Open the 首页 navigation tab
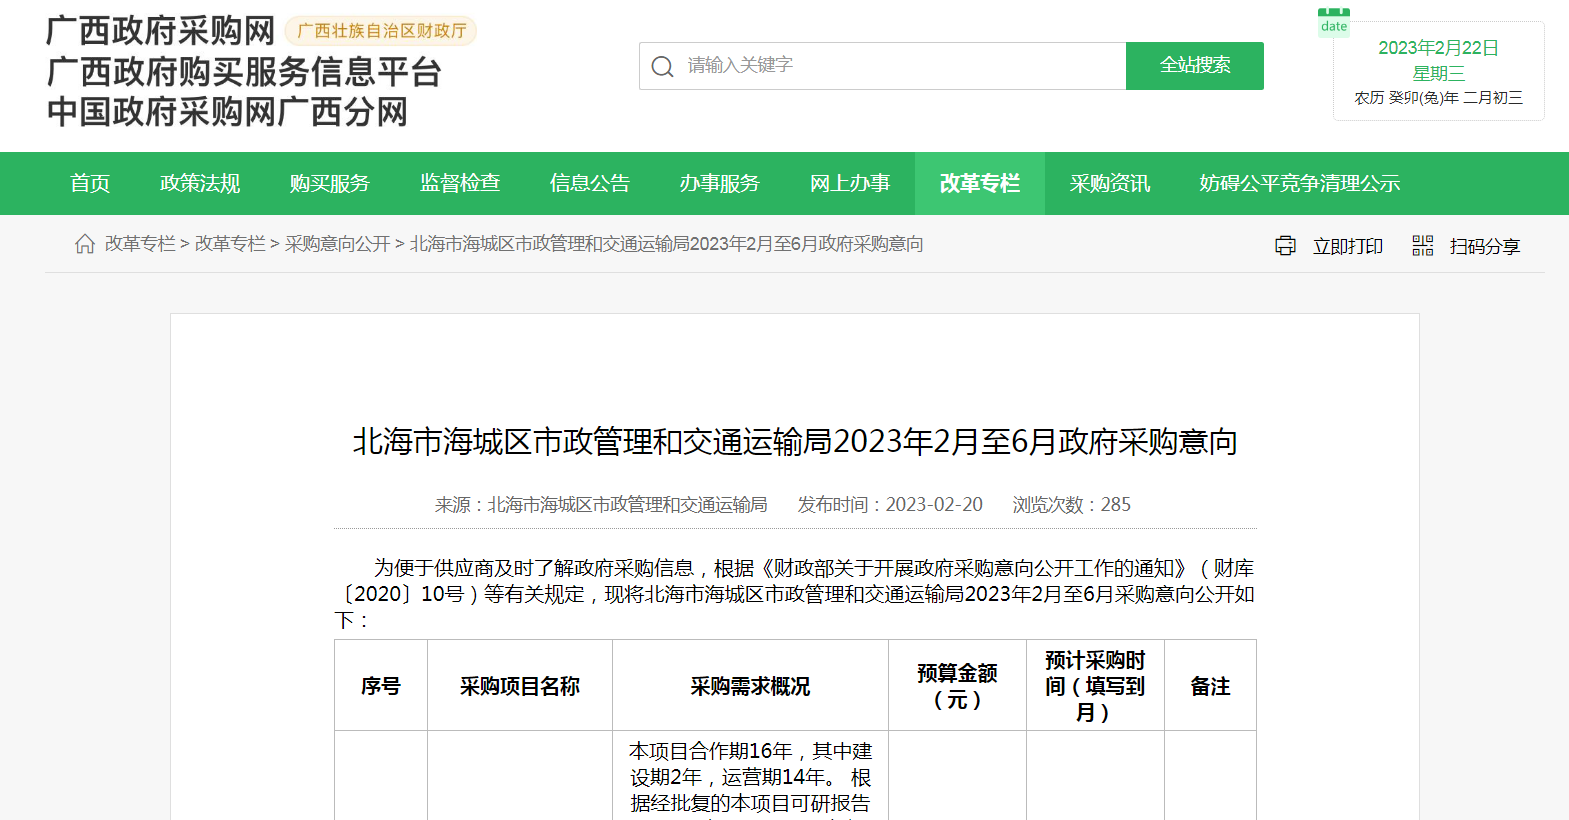The width and height of the screenshot is (1569, 820). [90, 184]
